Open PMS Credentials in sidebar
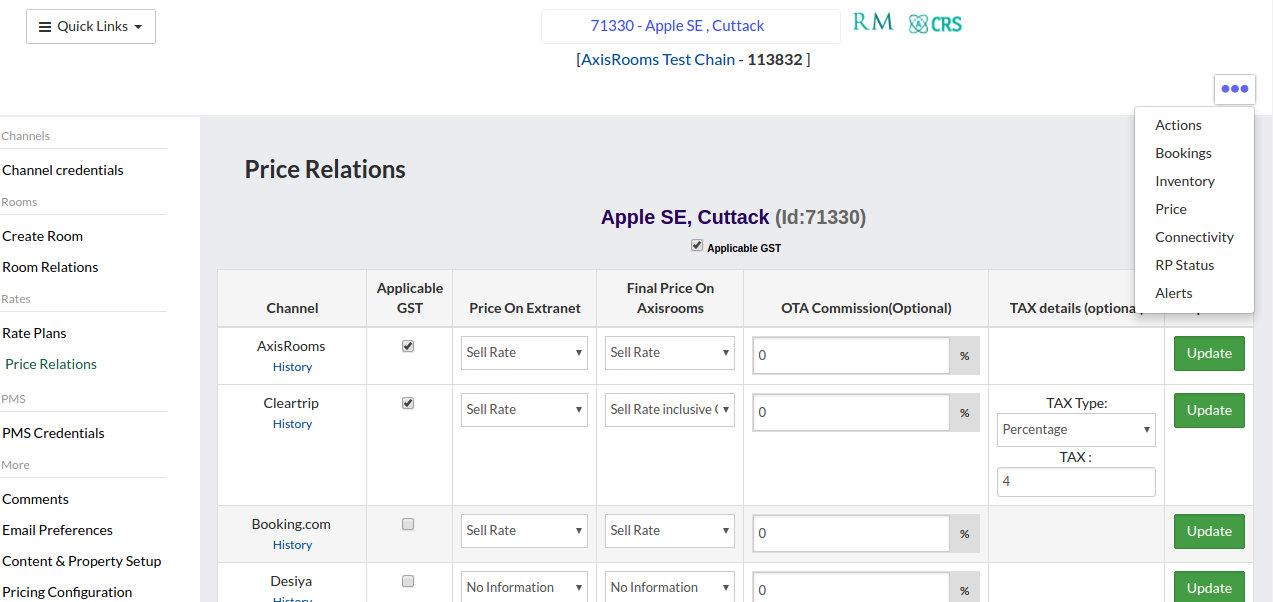The height and width of the screenshot is (602, 1273). [x=53, y=433]
